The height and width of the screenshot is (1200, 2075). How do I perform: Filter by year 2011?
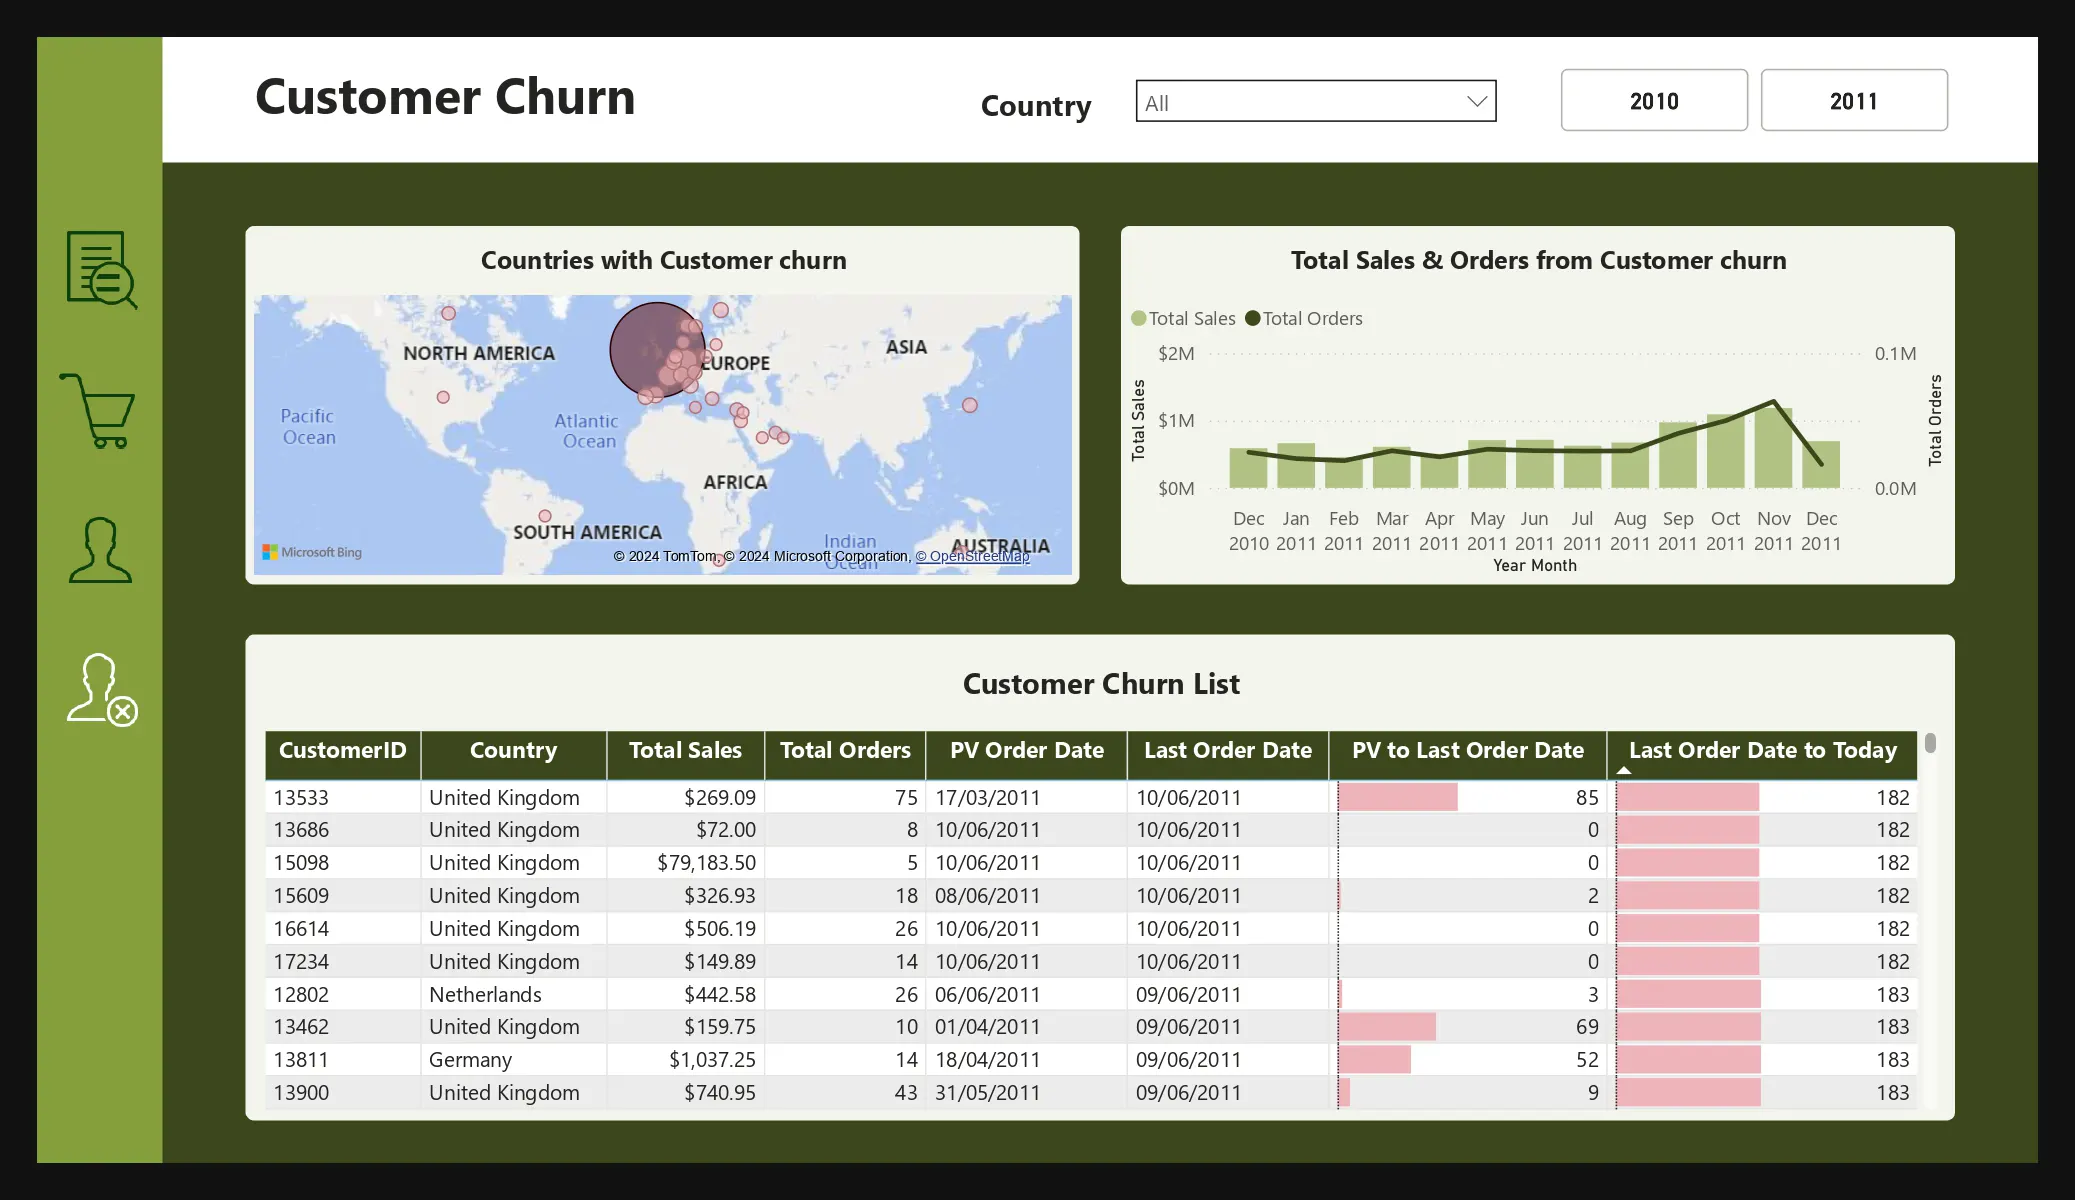pos(1853,100)
